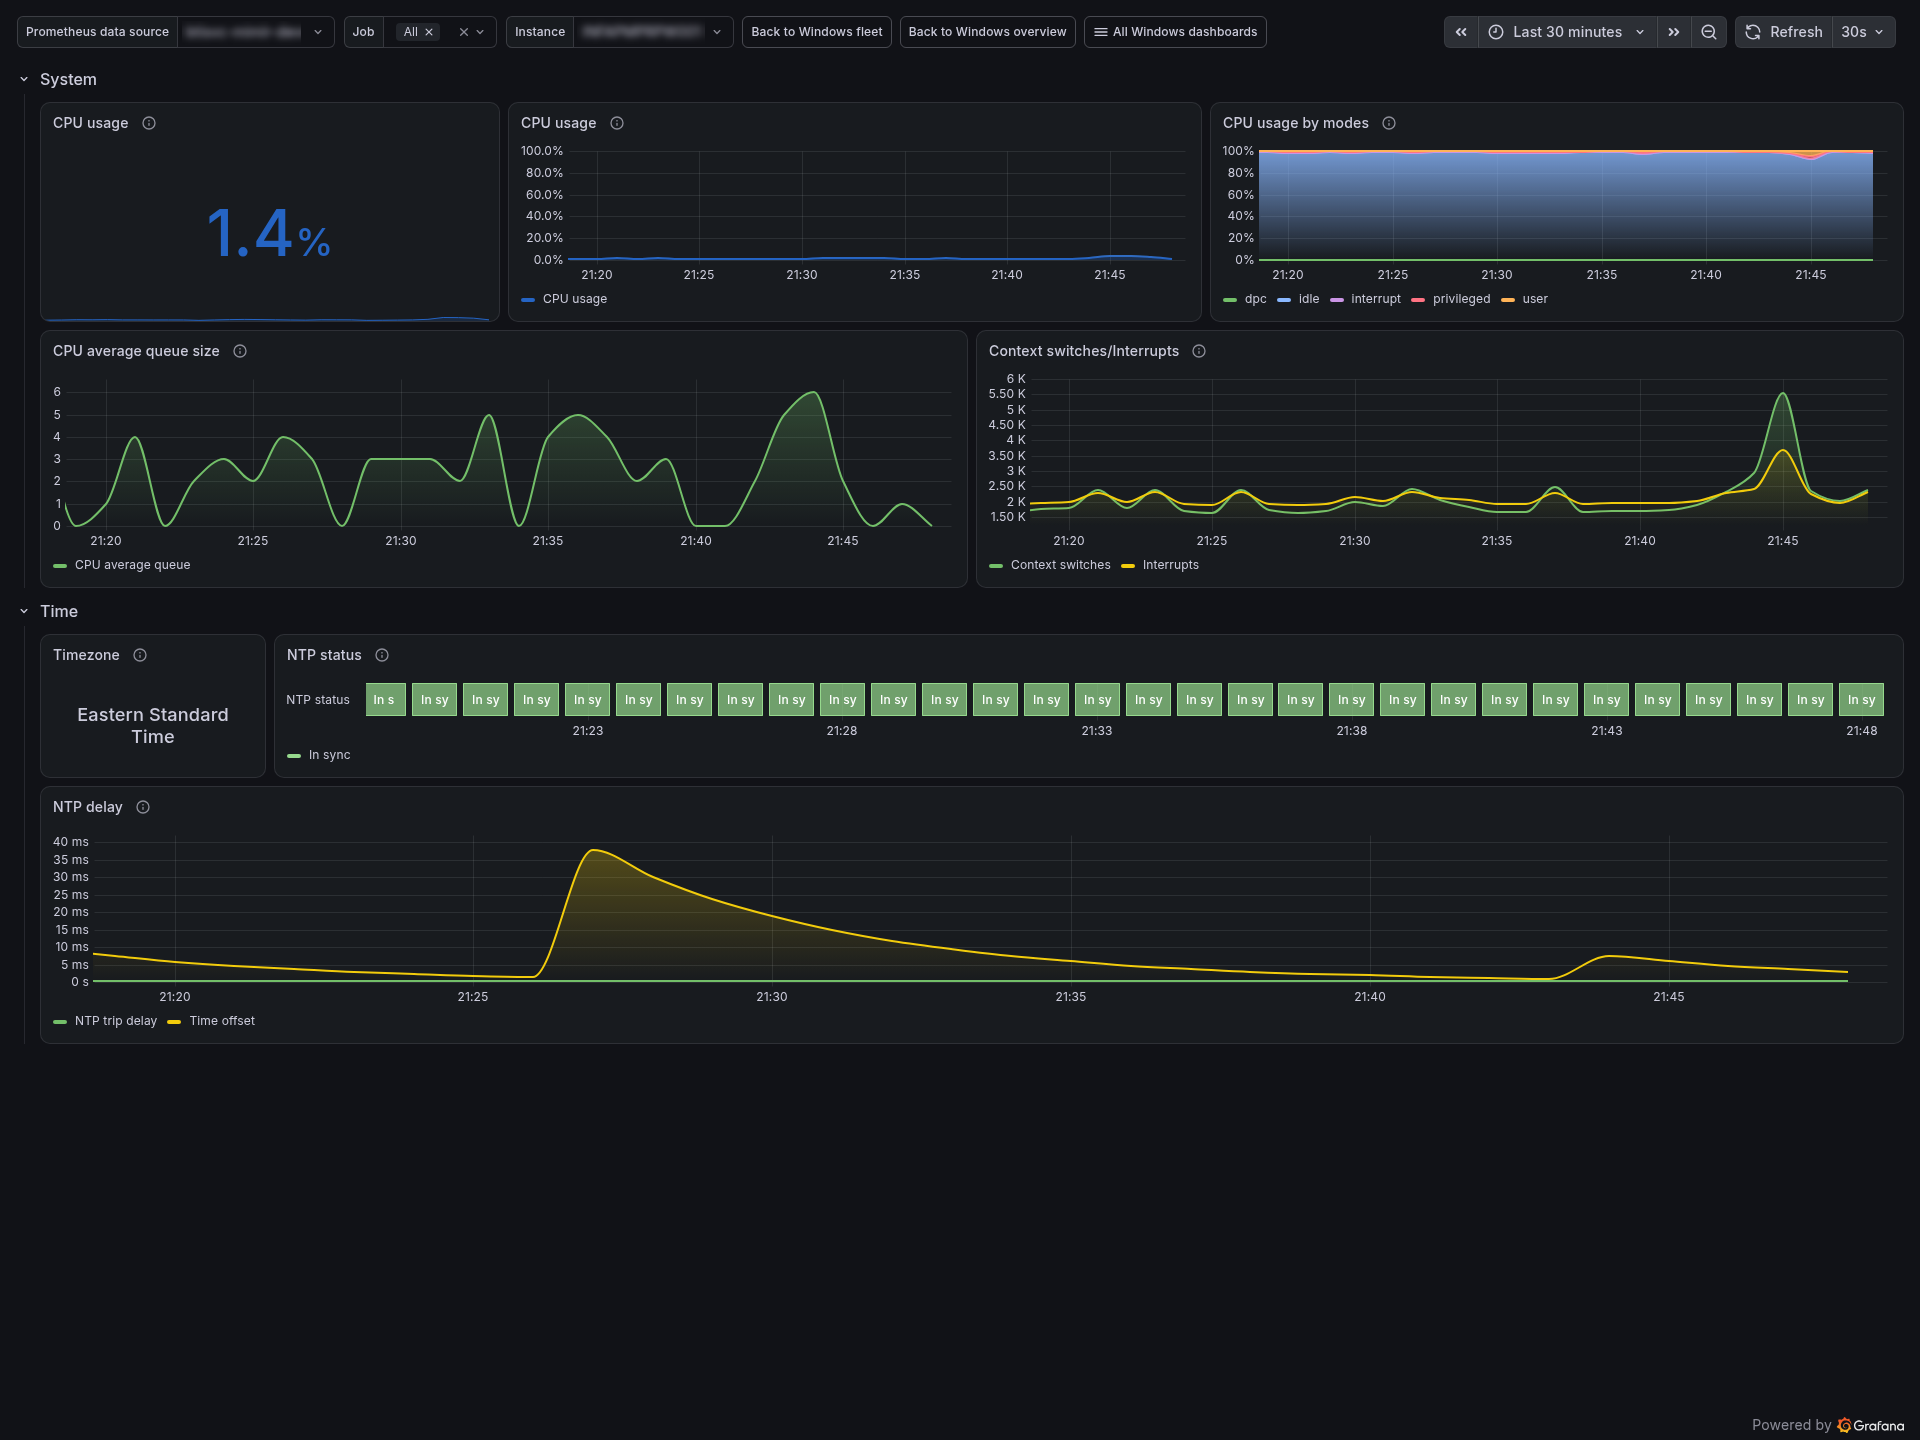Viewport: 1920px width, 1440px height.
Task: Shift time range forward with double-right arrows
Action: [x=1674, y=32]
